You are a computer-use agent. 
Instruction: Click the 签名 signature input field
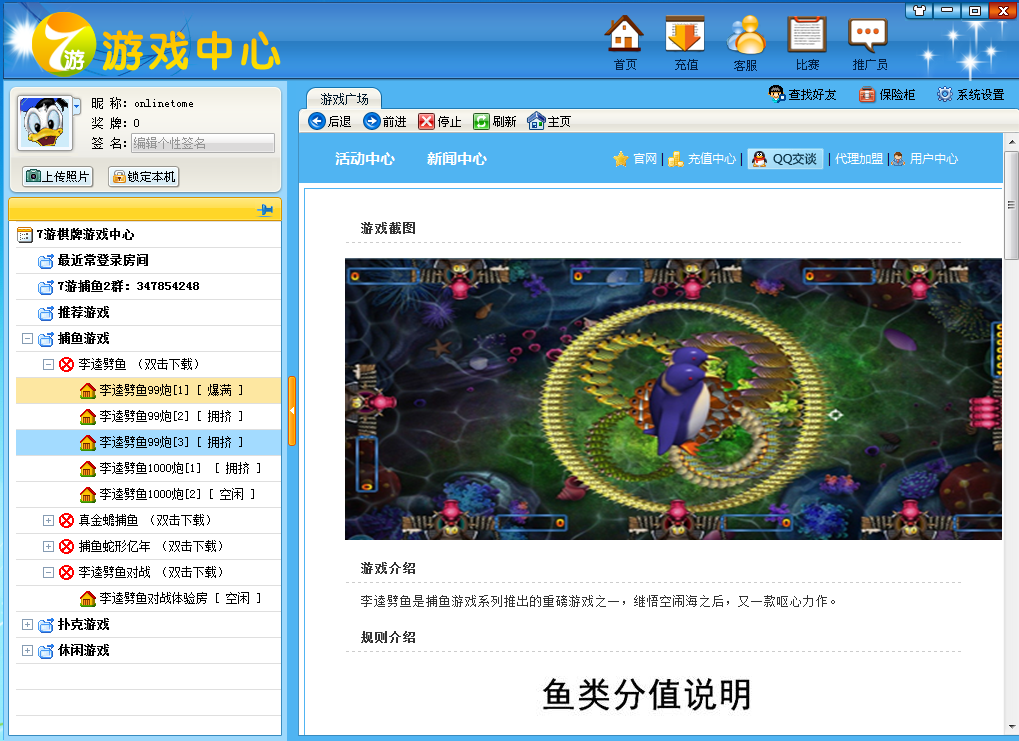[203, 143]
